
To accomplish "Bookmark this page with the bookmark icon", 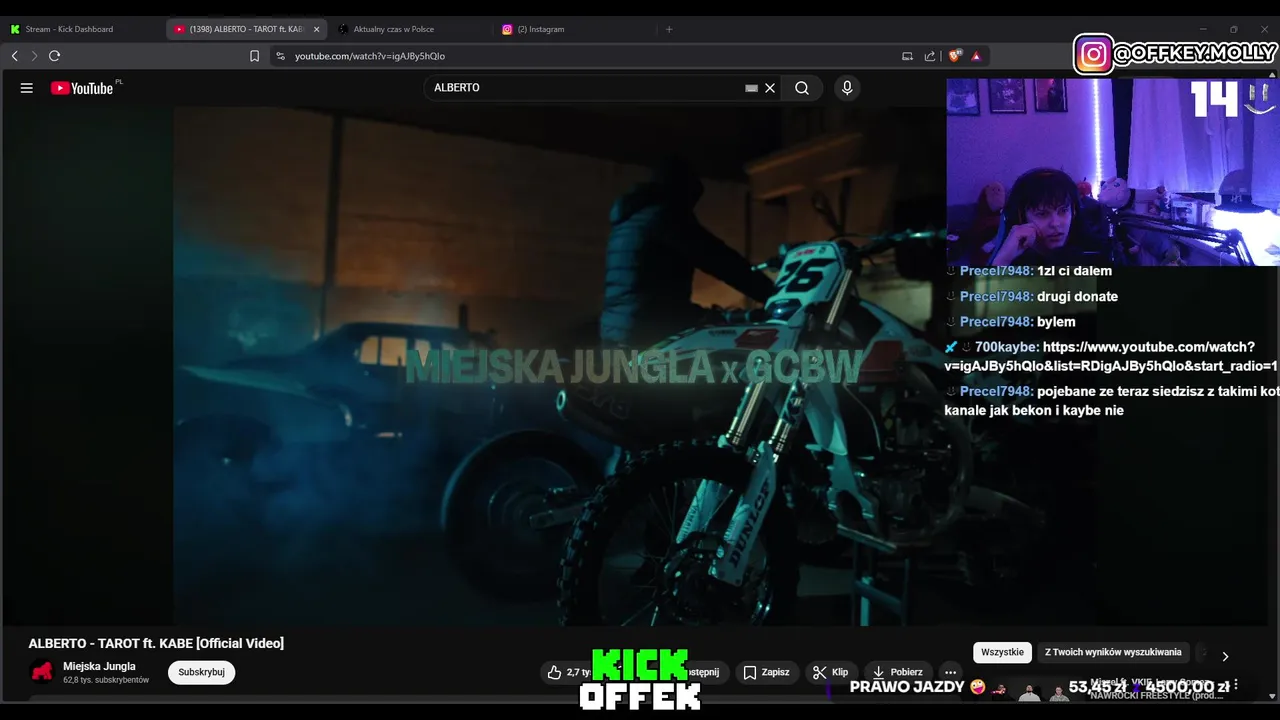I will (255, 56).
